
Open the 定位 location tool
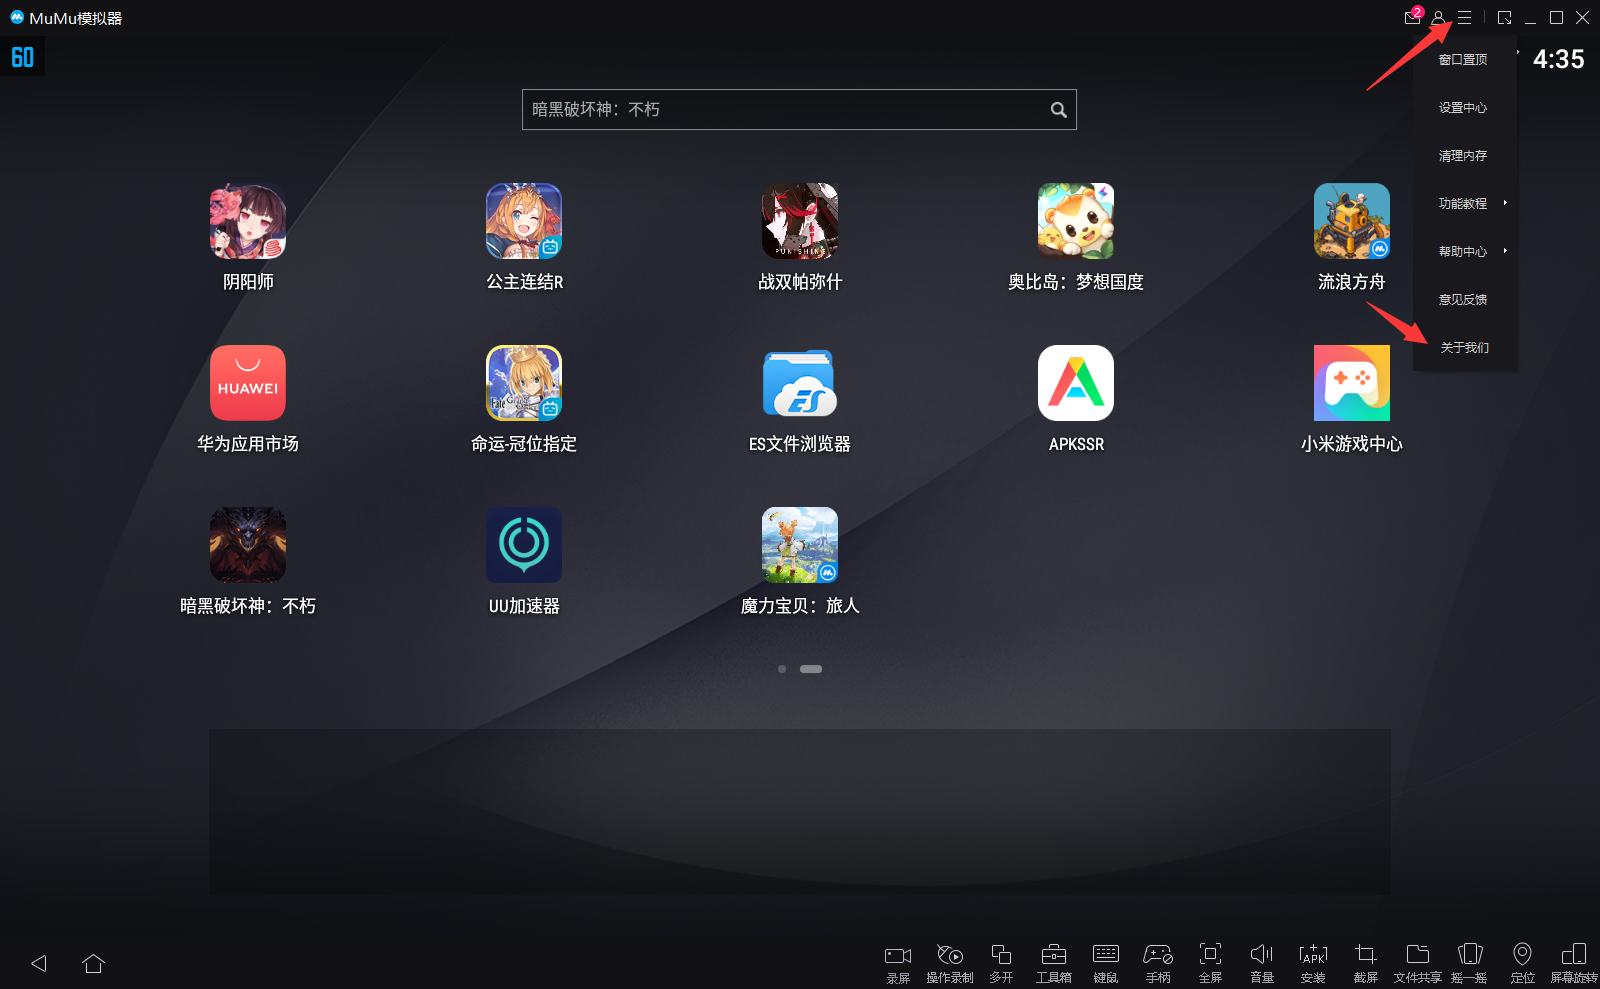pos(1522,963)
